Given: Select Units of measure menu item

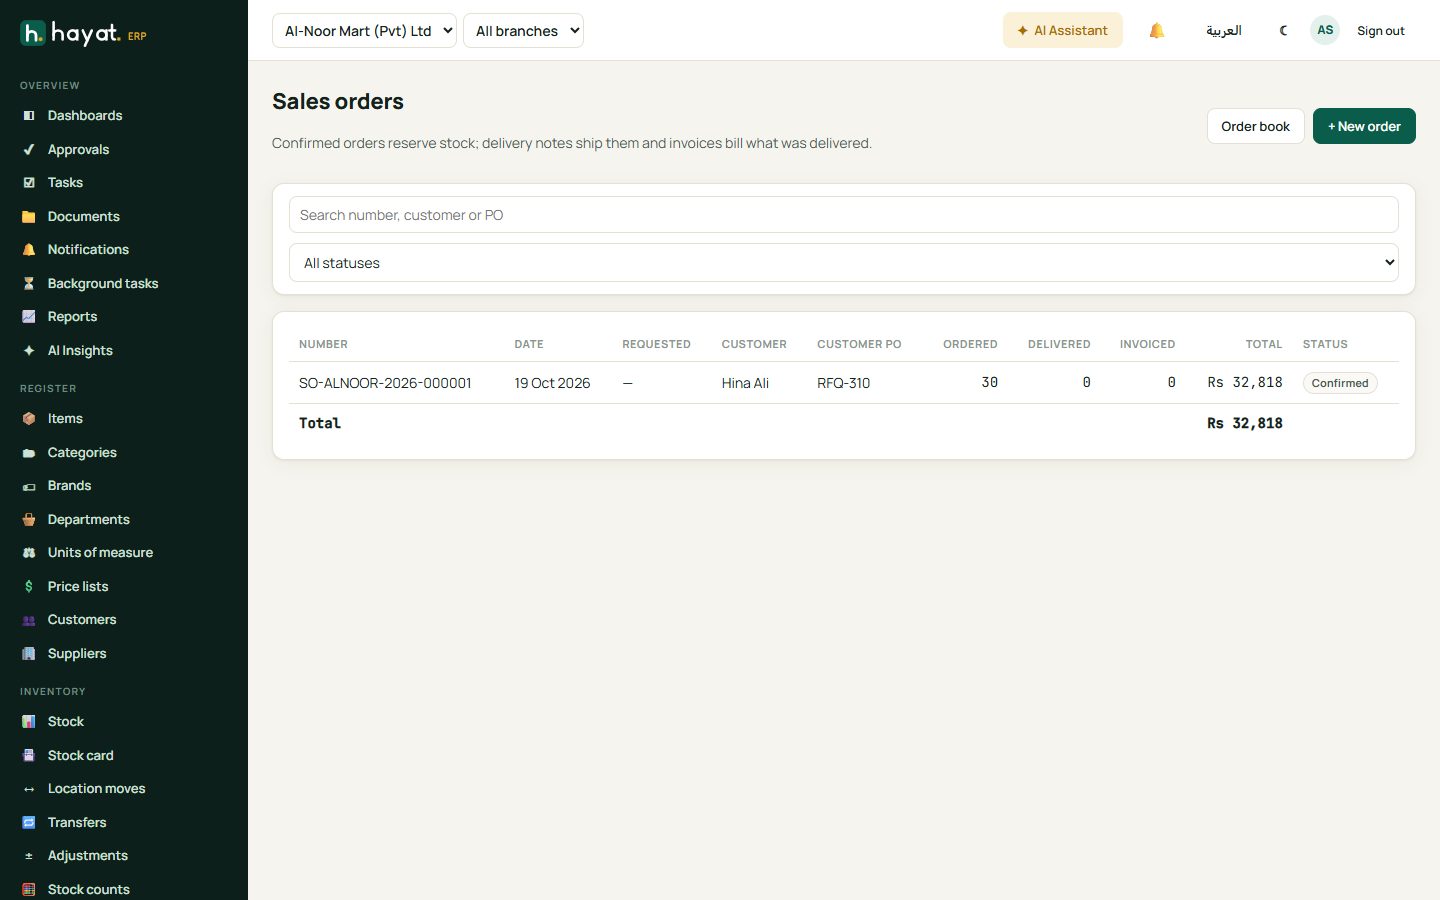Looking at the screenshot, I should coord(100,553).
